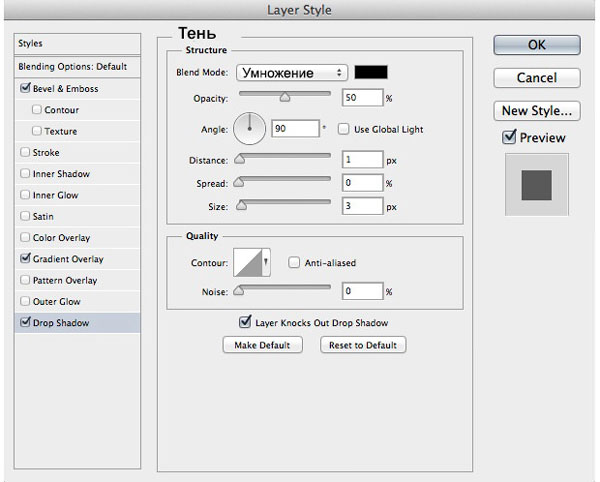Enable the Contour sub-option checkbox
Image resolution: width=600 pixels, height=482 pixels.
(x=37, y=110)
